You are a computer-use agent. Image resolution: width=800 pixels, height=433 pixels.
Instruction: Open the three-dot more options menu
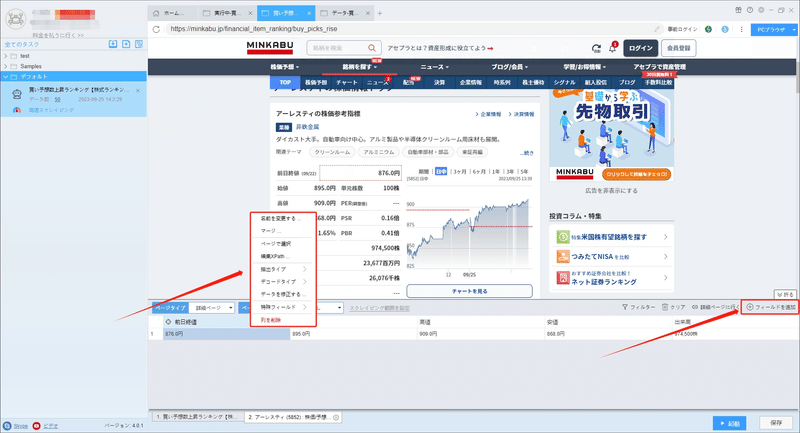point(741,29)
